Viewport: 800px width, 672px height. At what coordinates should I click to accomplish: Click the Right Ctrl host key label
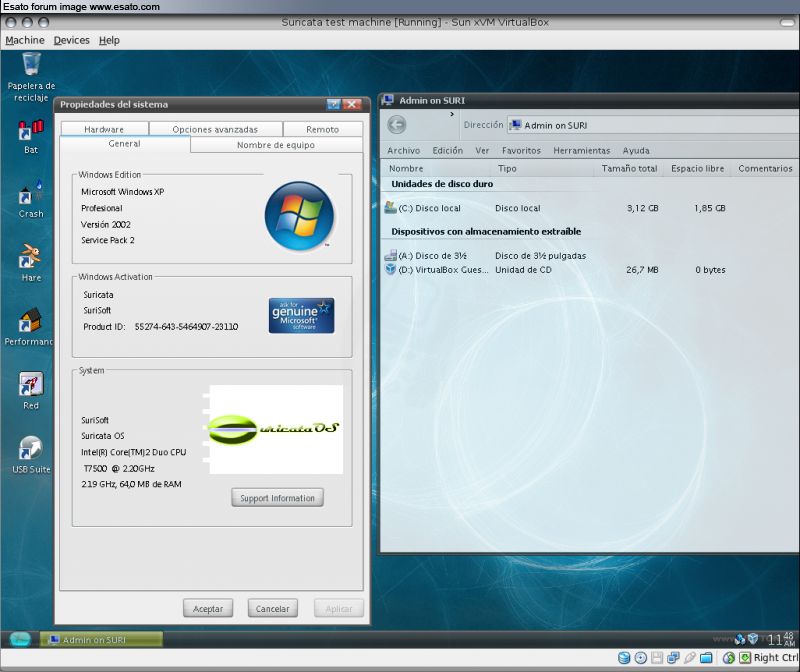click(x=776, y=658)
